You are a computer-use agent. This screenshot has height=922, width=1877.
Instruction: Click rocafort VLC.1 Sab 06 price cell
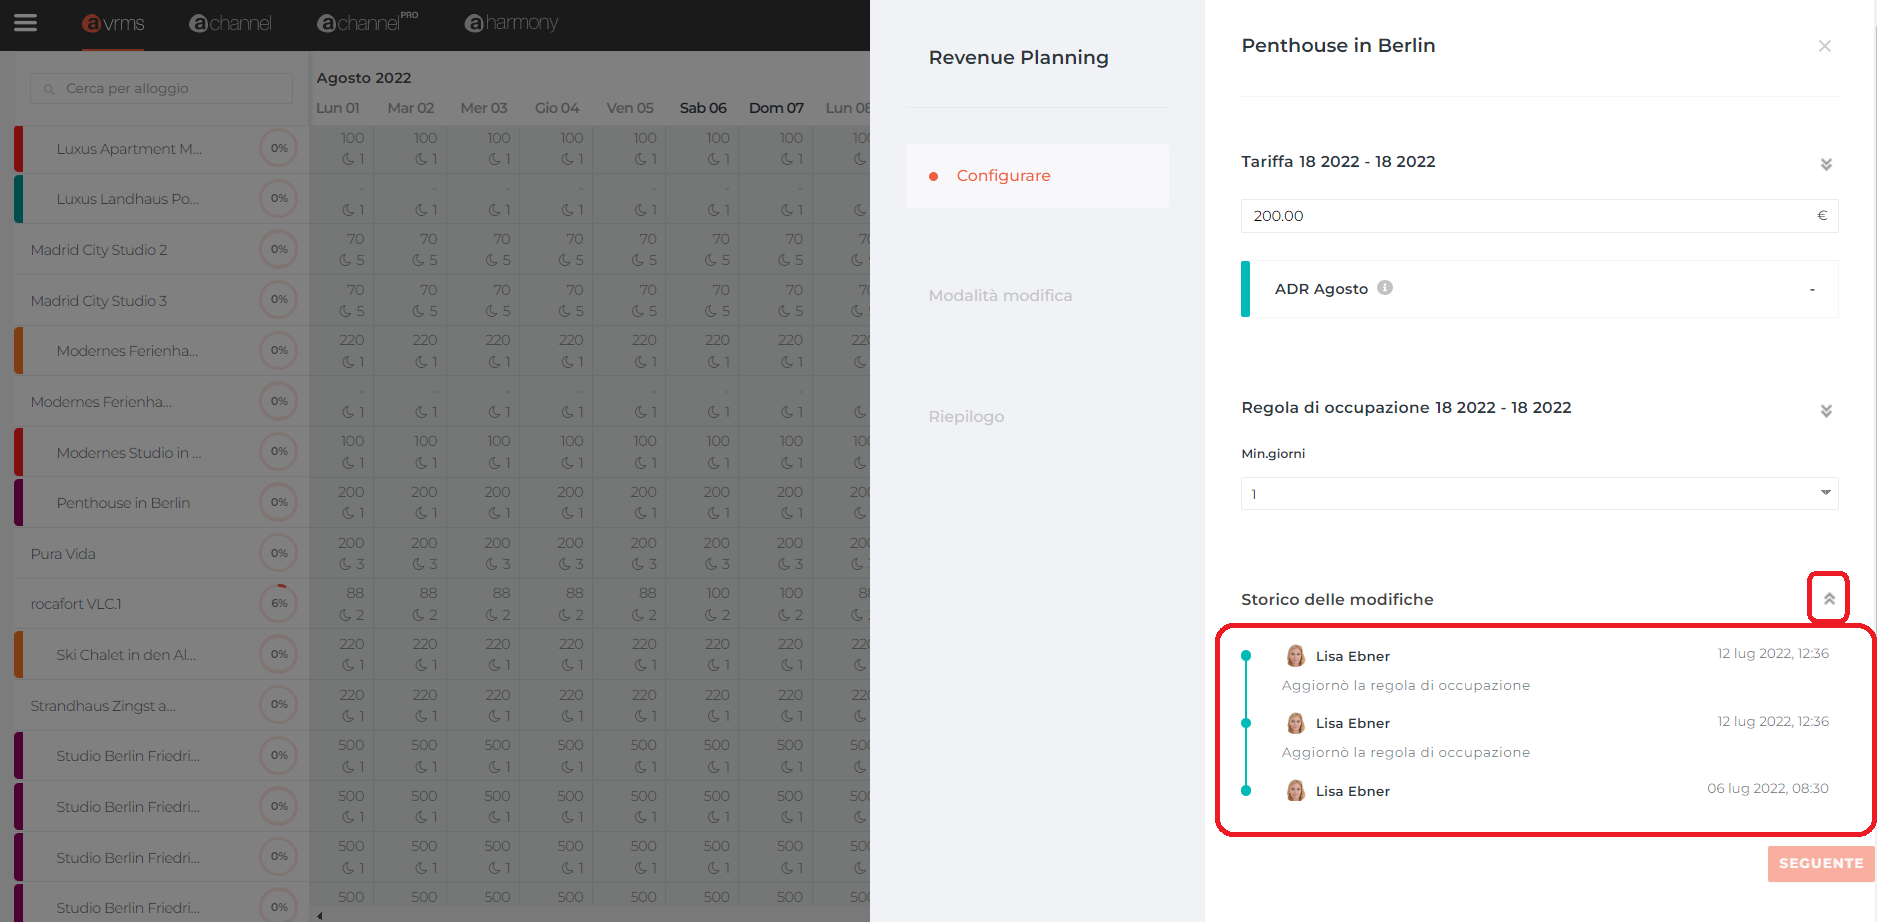717,593
